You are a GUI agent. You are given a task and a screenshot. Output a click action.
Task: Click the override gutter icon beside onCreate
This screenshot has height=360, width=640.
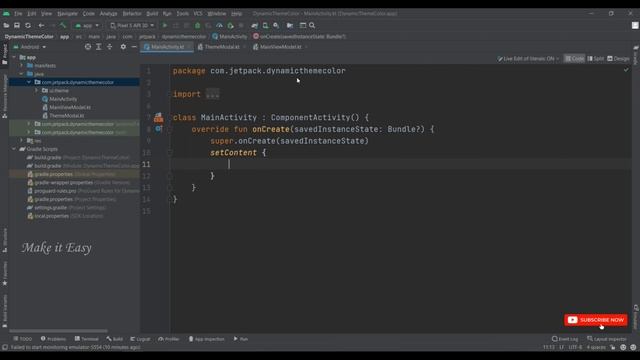click(158, 129)
